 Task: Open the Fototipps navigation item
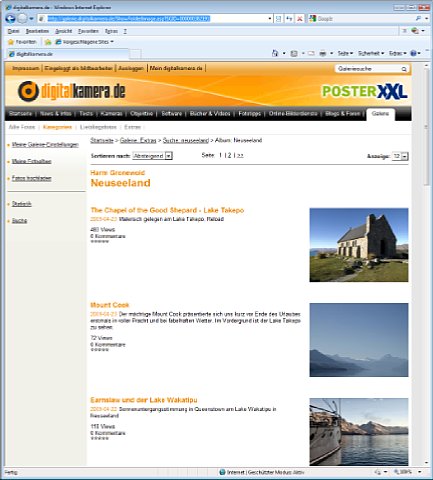[x=249, y=114]
